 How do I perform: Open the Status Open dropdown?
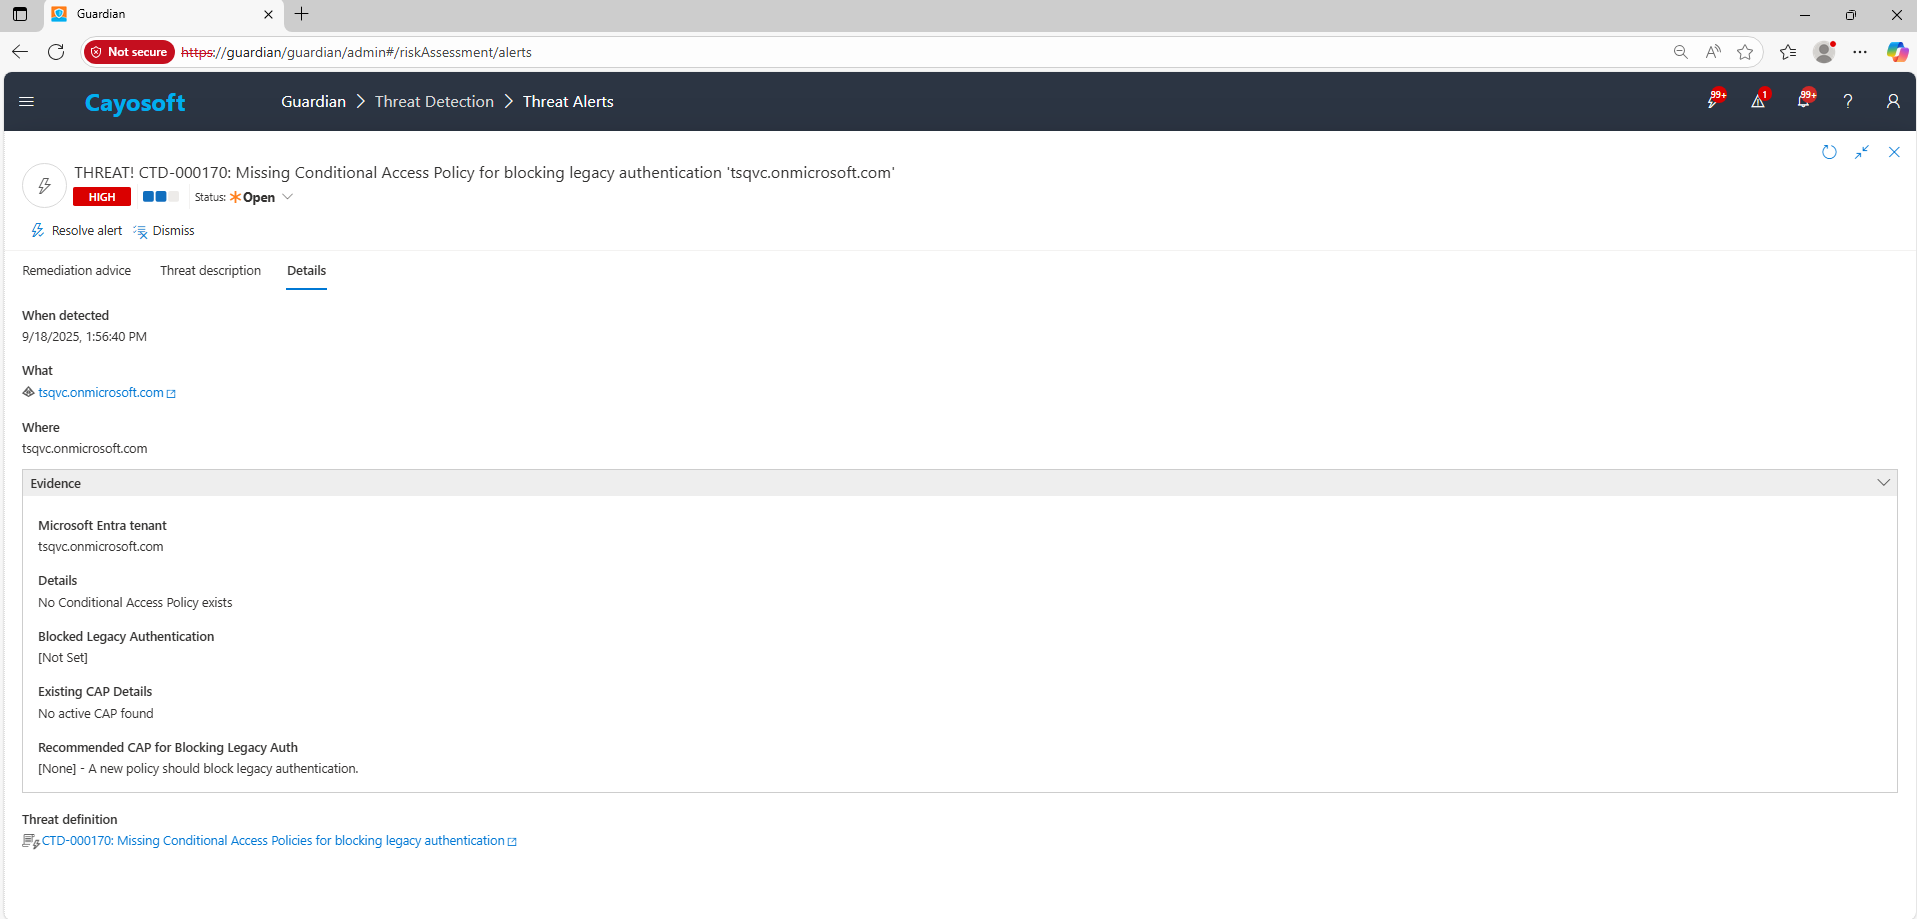point(262,197)
